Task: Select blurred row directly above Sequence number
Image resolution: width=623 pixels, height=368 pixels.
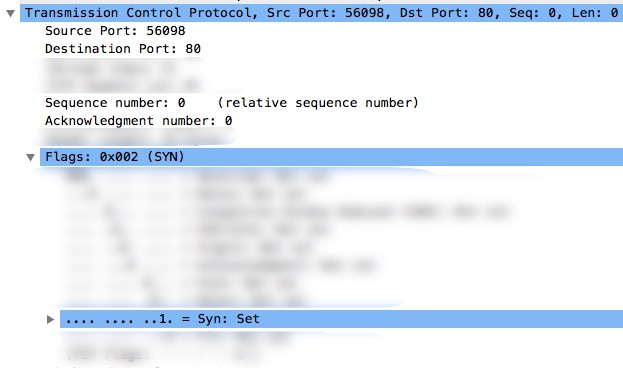Action: point(123,85)
